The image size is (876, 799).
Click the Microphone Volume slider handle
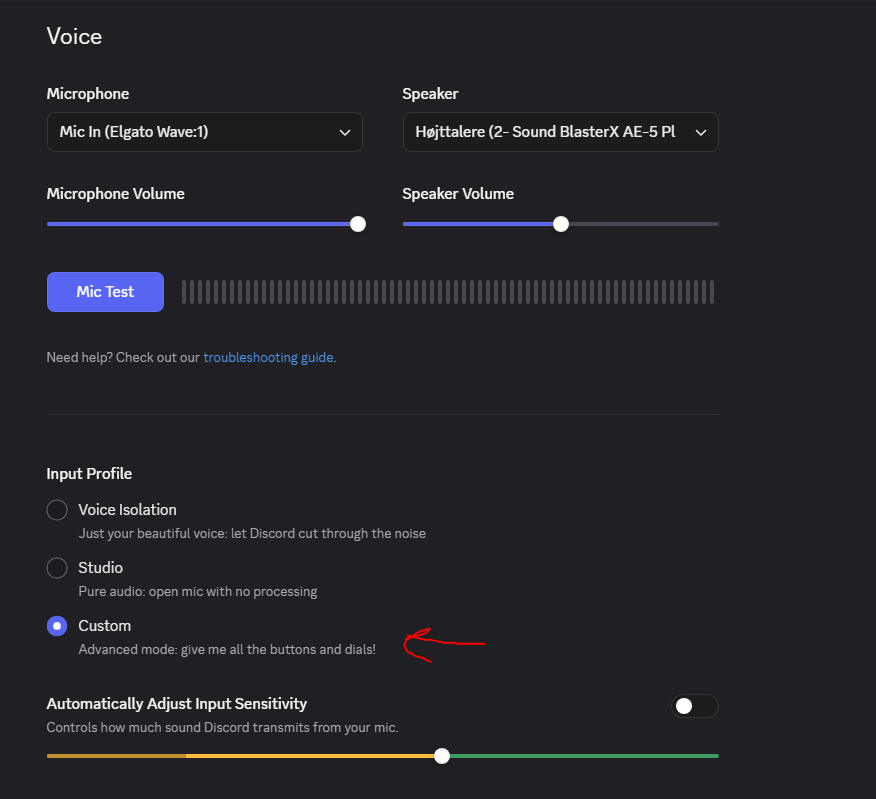(358, 224)
